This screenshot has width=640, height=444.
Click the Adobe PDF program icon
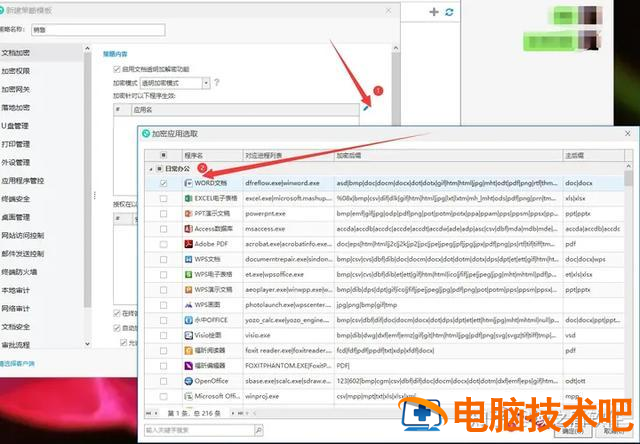tap(188, 244)
